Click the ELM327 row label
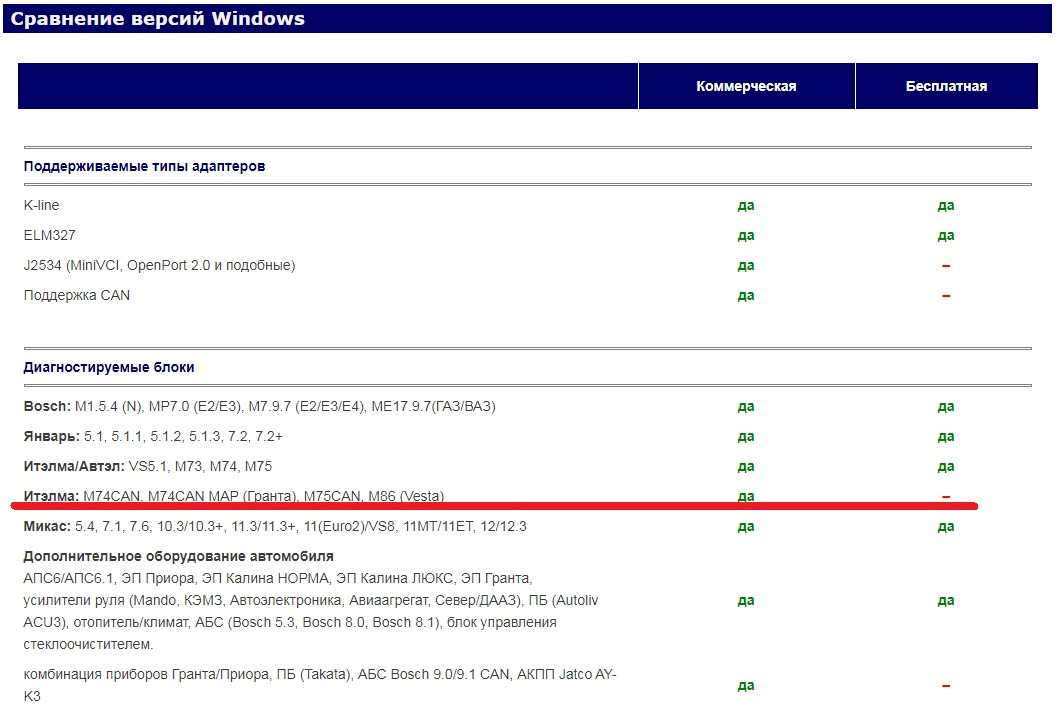 tap(49, 235)
